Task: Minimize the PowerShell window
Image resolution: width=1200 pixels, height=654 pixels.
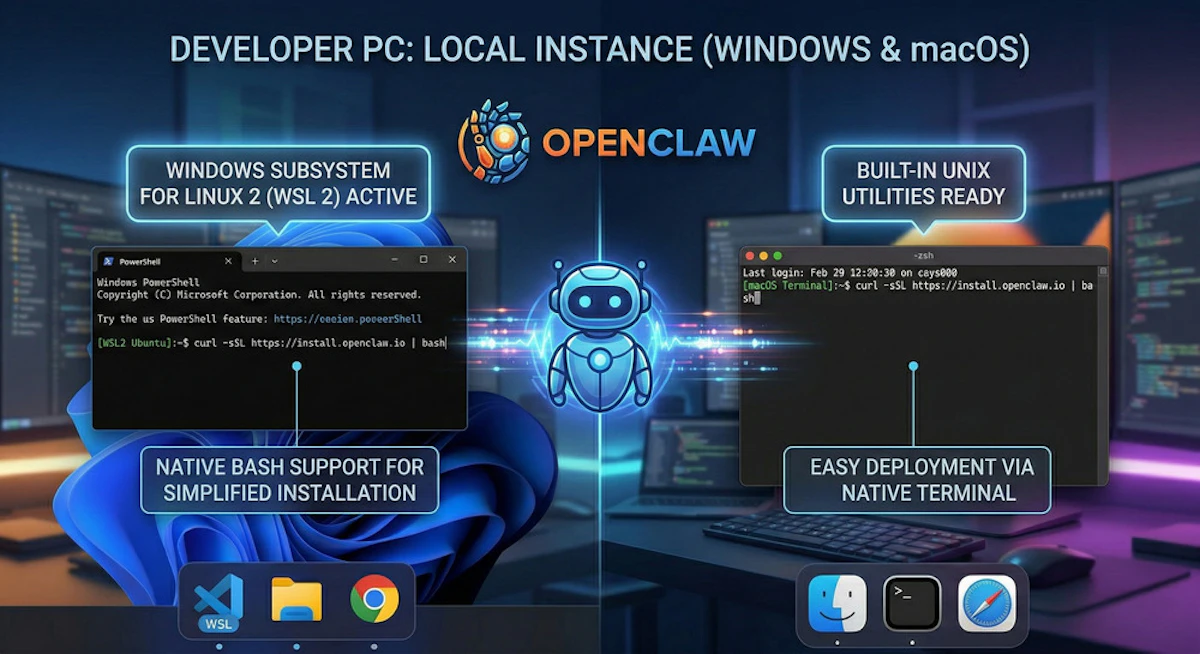Action: [x=394, y=260]
